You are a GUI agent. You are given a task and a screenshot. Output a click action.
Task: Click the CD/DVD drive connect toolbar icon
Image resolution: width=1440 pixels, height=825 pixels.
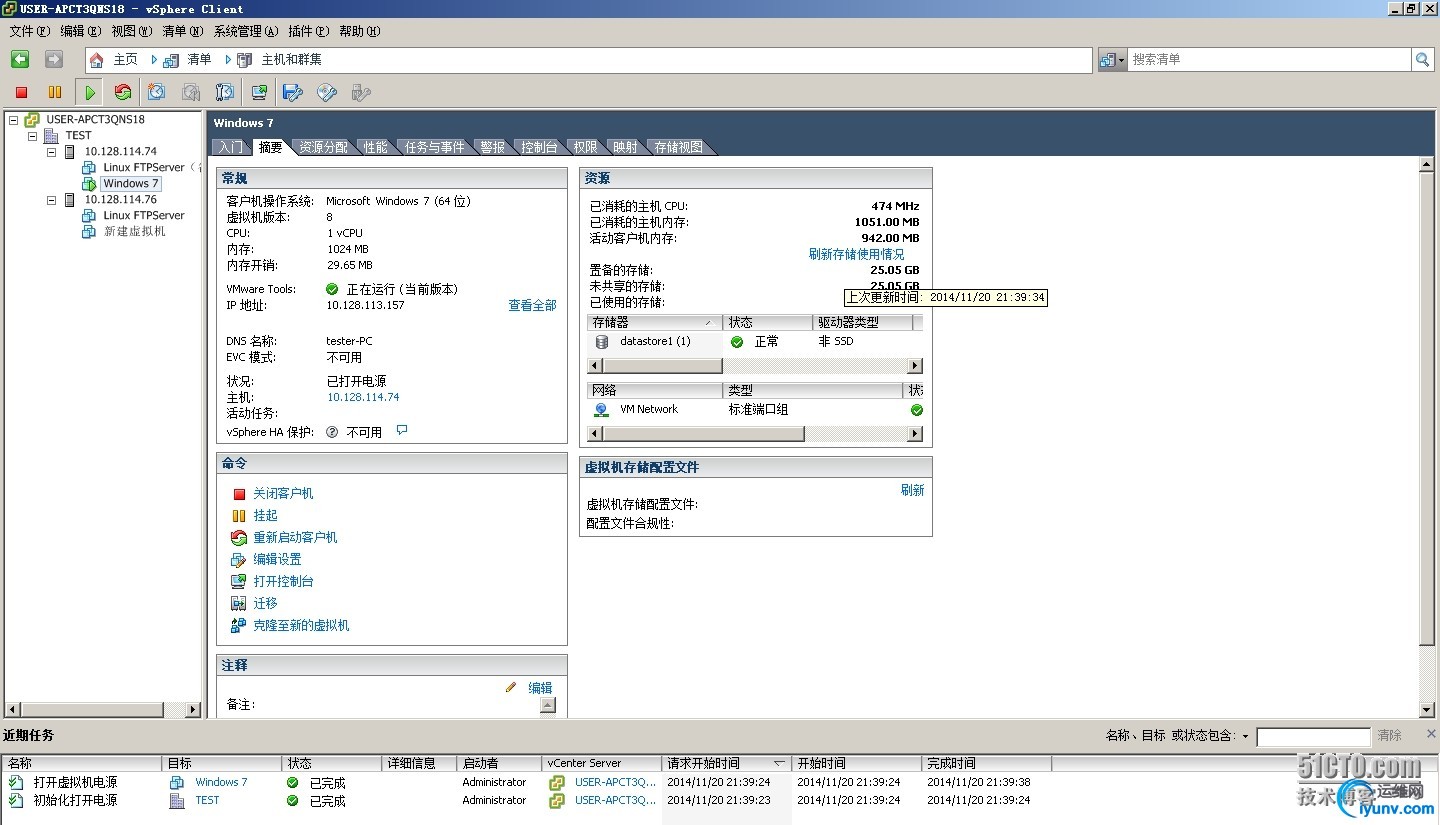tap(327, 93)
